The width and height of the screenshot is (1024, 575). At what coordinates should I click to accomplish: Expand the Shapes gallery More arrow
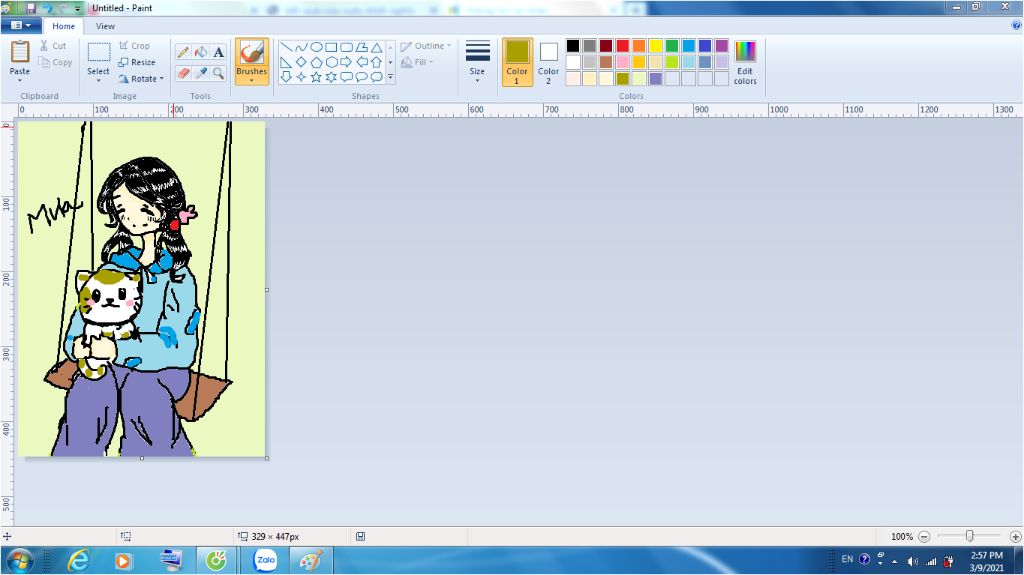[x=391, y=77]
